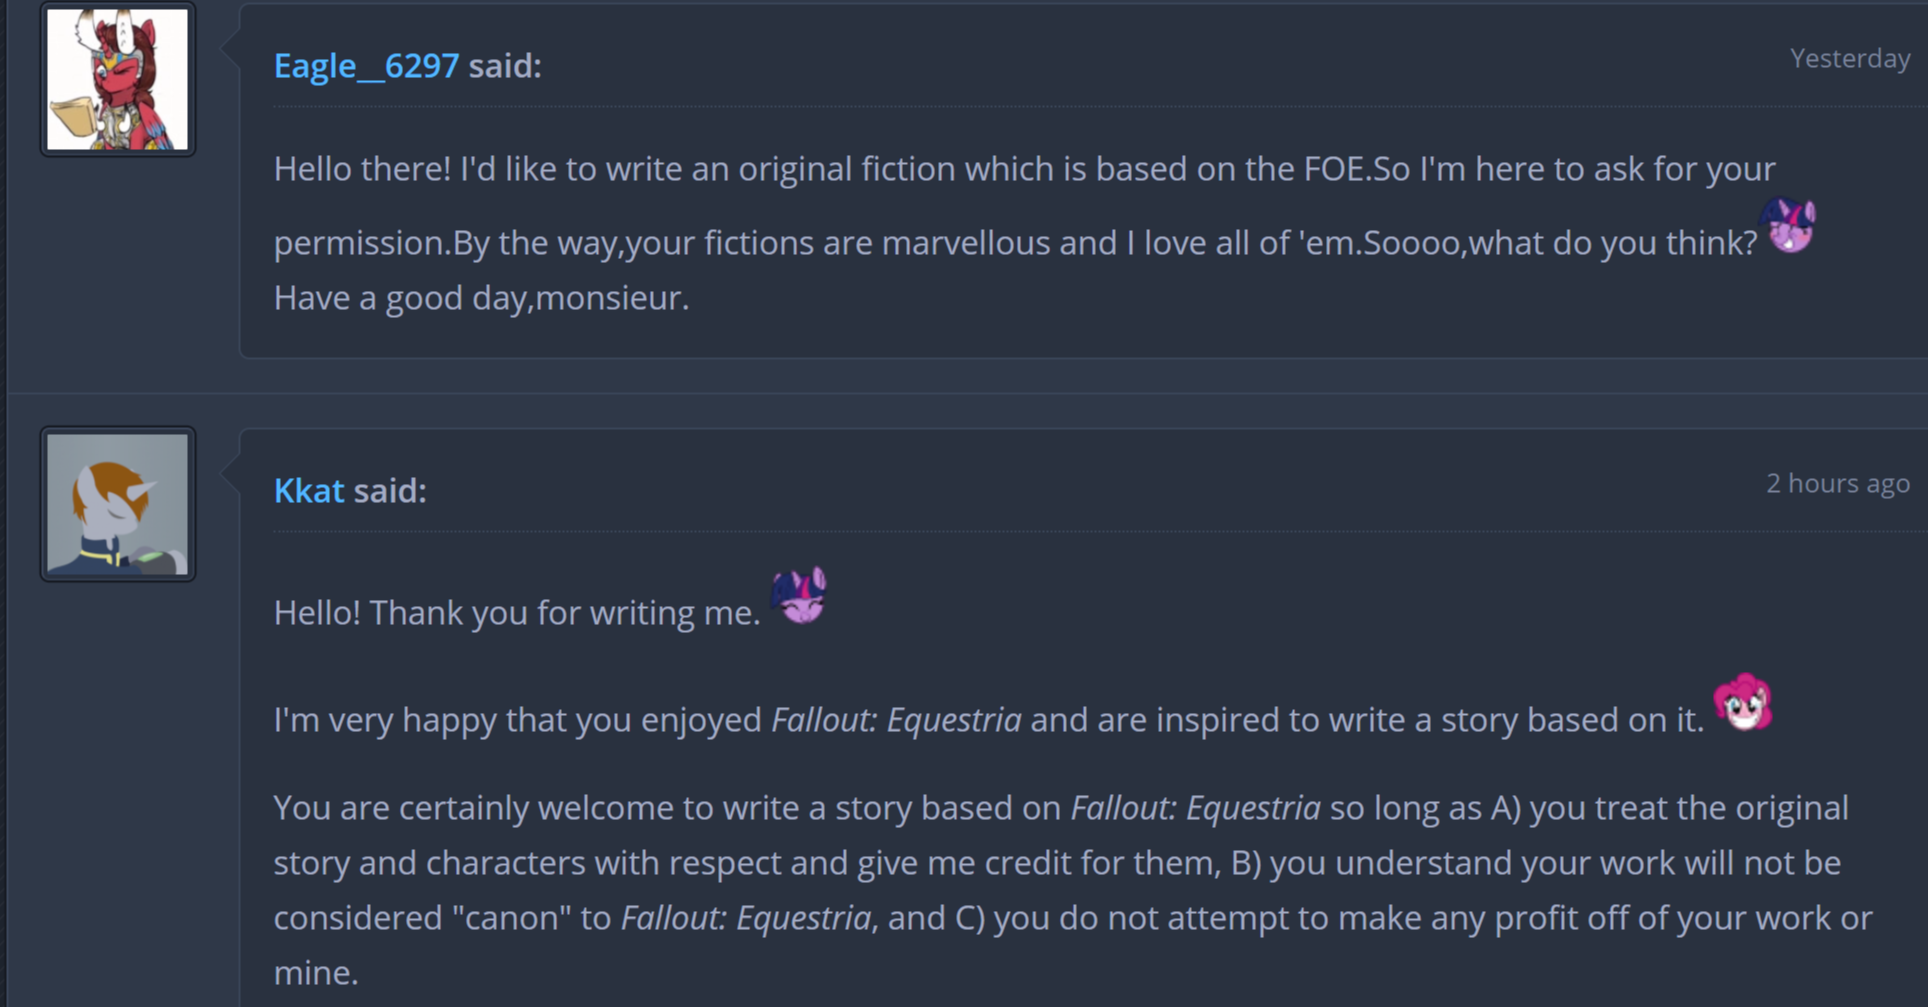Click Kkat's grey unicorn avatar
Image resolution: width=1929 pixels, height=1007 pixels.
pyautogui.click(x=118, y=504)
